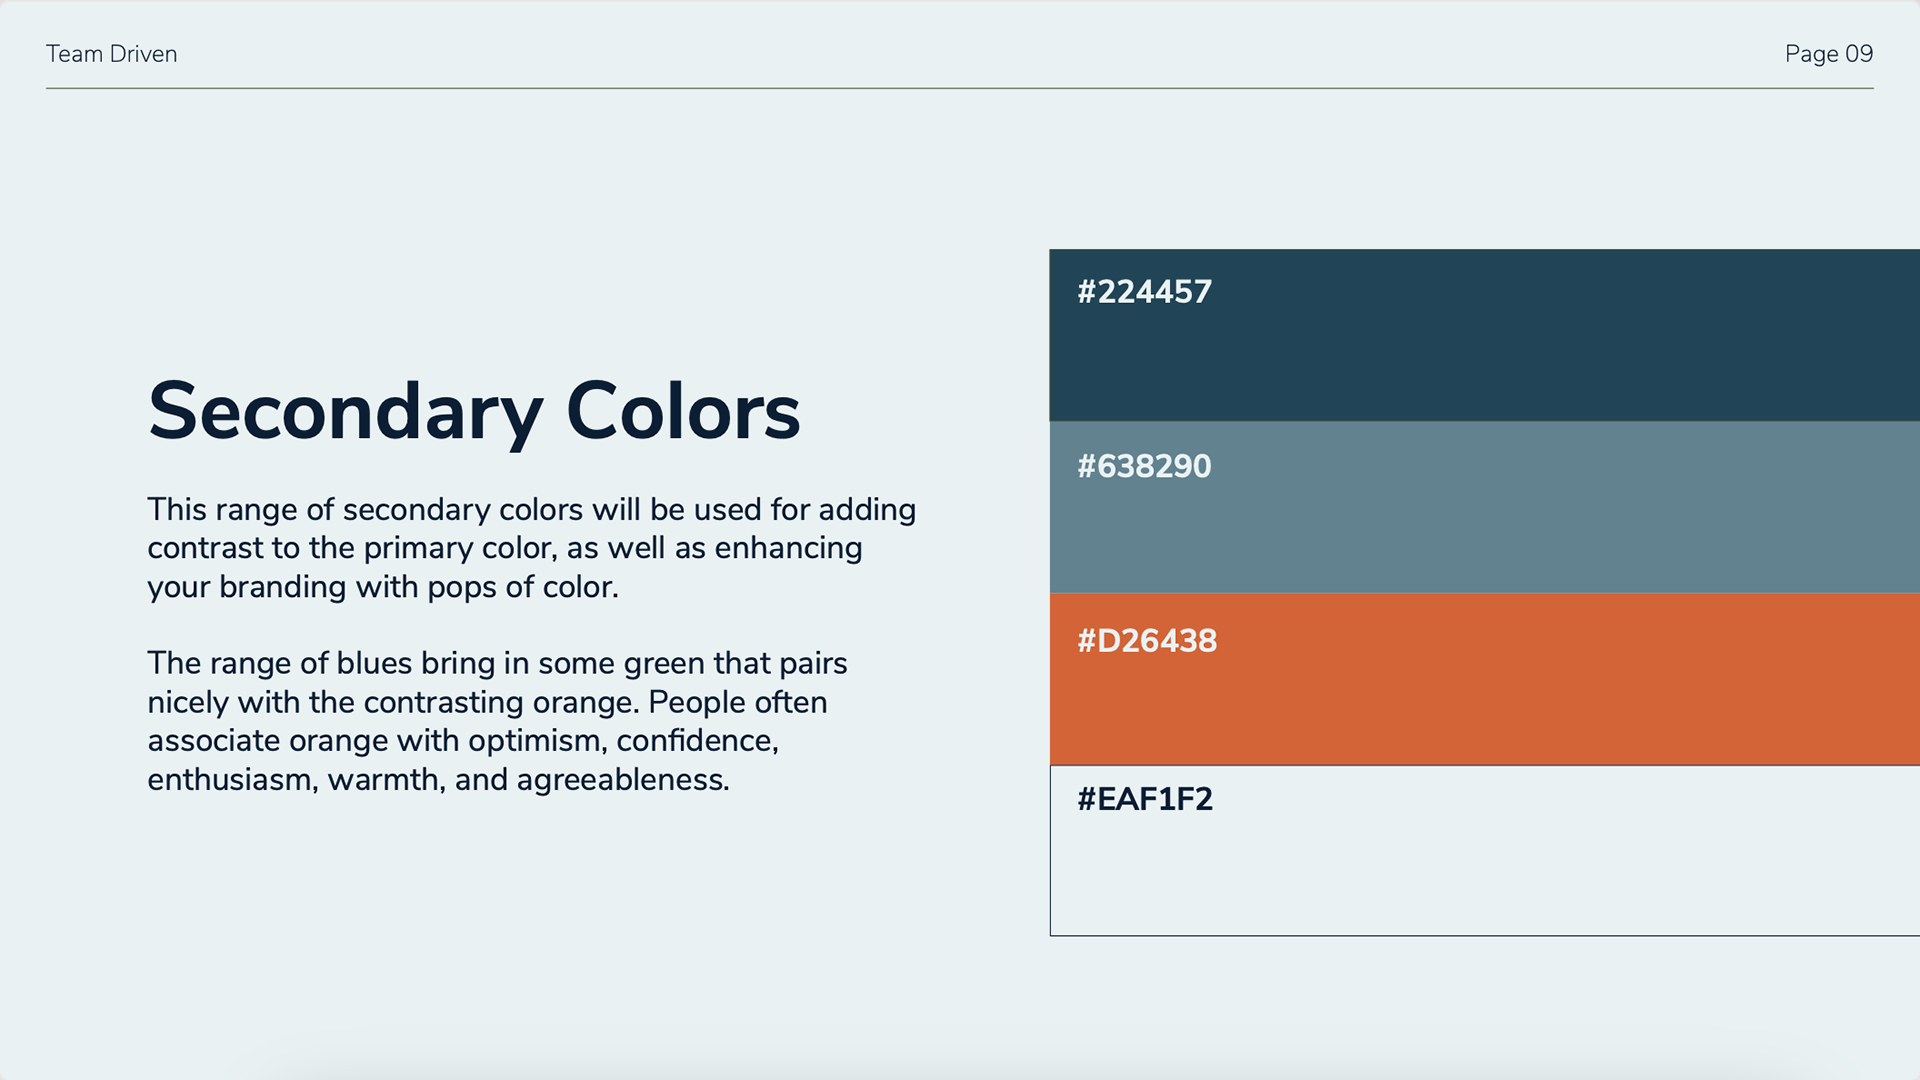Image resolution: width=1920 pixels, height=1080 pixels.
Task: Click the #638290 hex code label
Action: click(1144, 466)
